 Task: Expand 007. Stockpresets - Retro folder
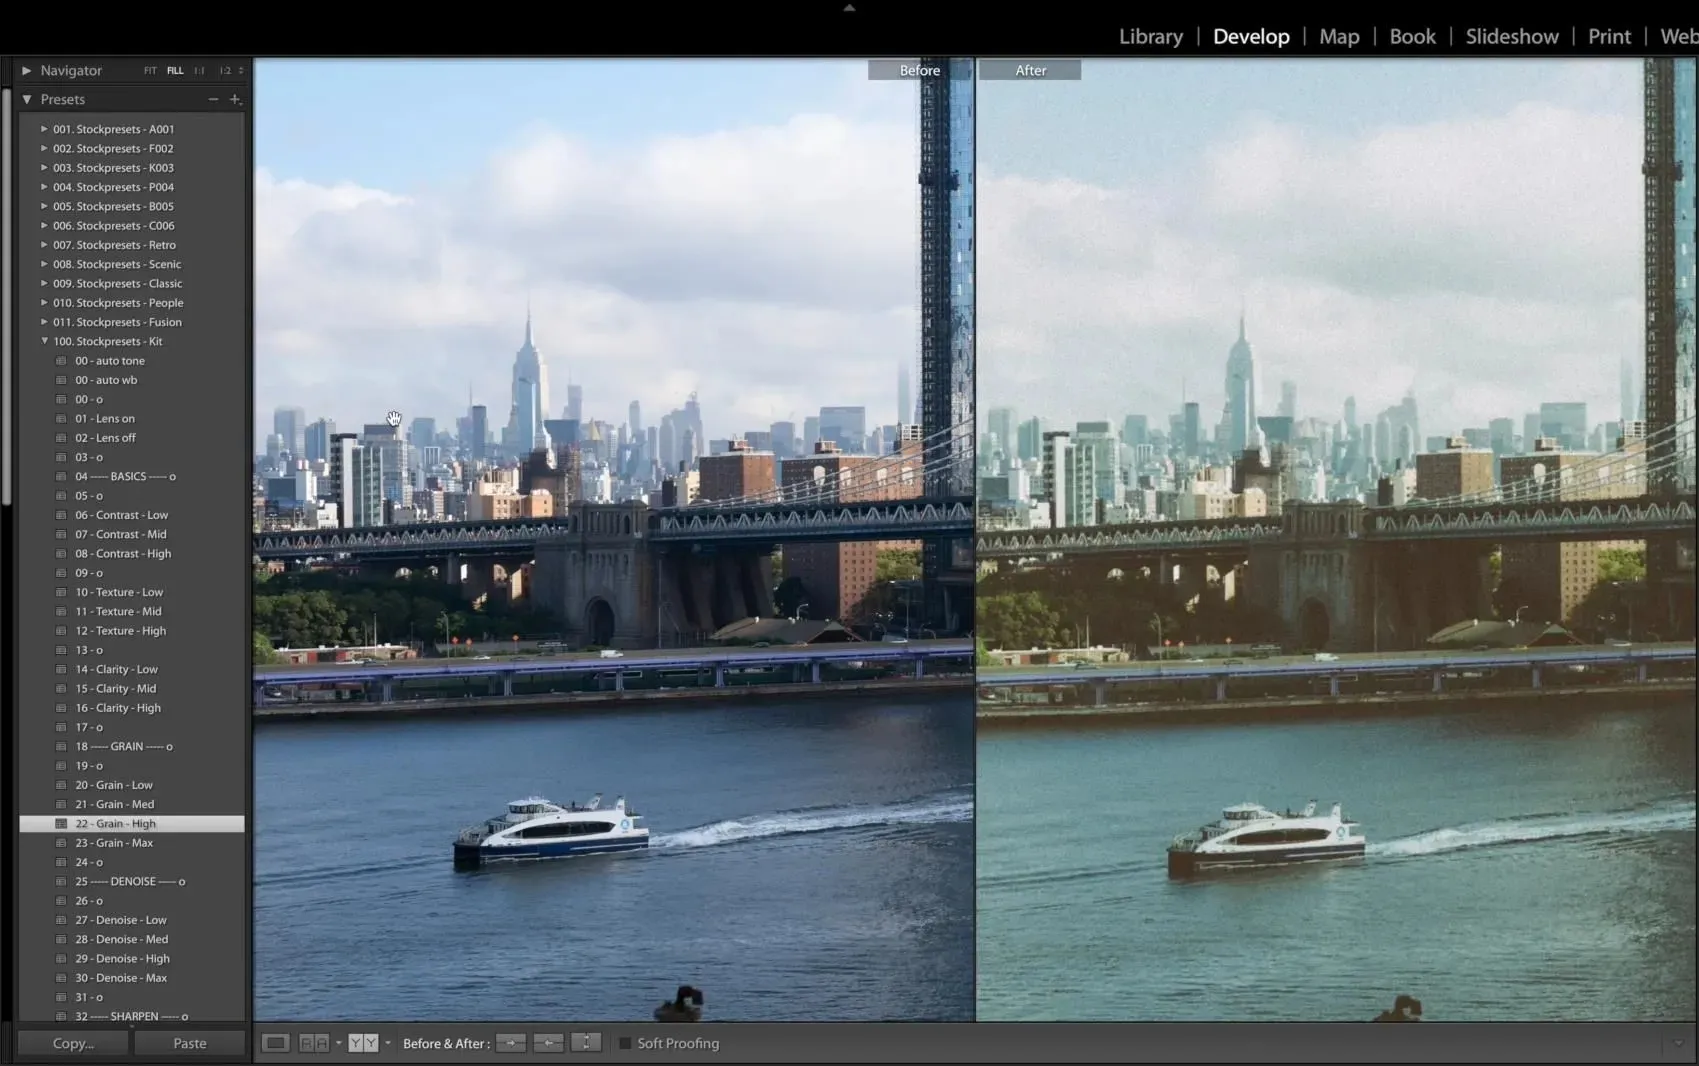44,245
